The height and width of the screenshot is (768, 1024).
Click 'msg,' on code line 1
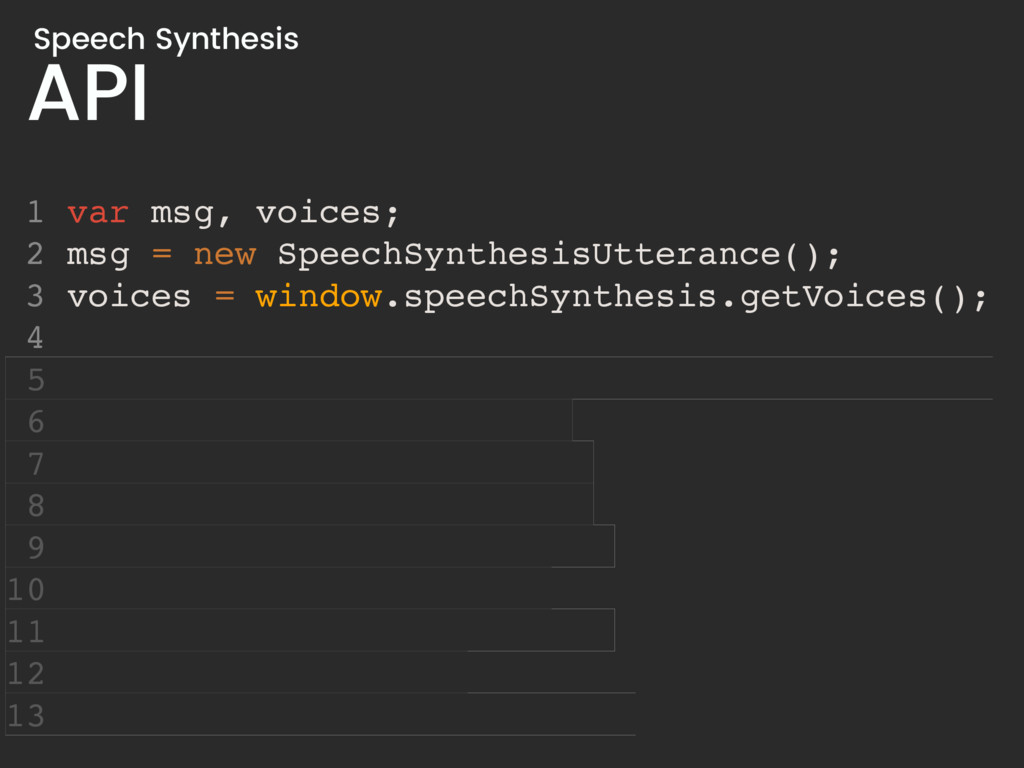pos(191,214)
